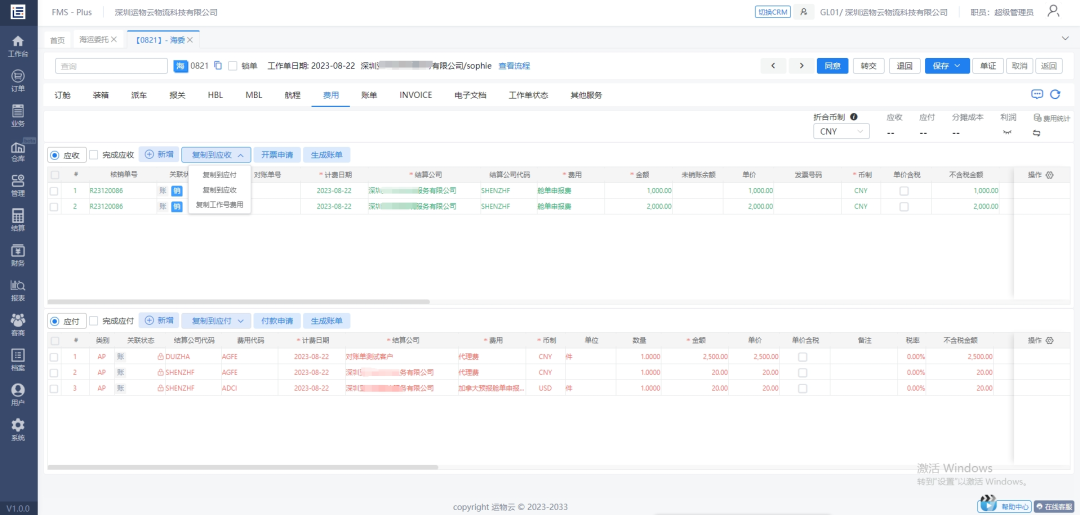The width and height of the screenshot is (1080, 515).
Task: Check the 完成应付 checkbox
Action: point(94,321)
